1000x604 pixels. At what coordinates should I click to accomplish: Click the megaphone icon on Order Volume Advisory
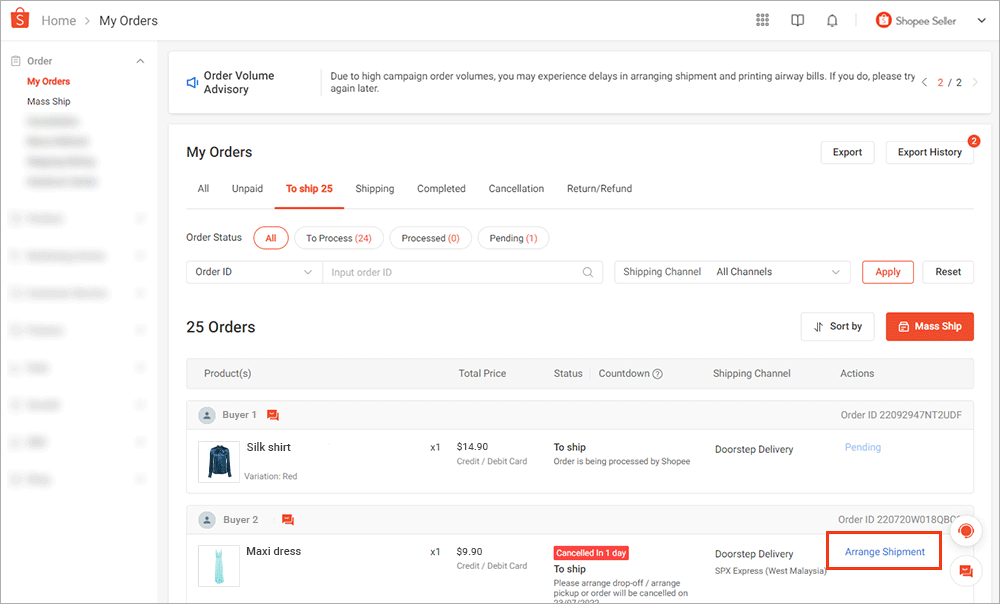click(x=192, y=82)
